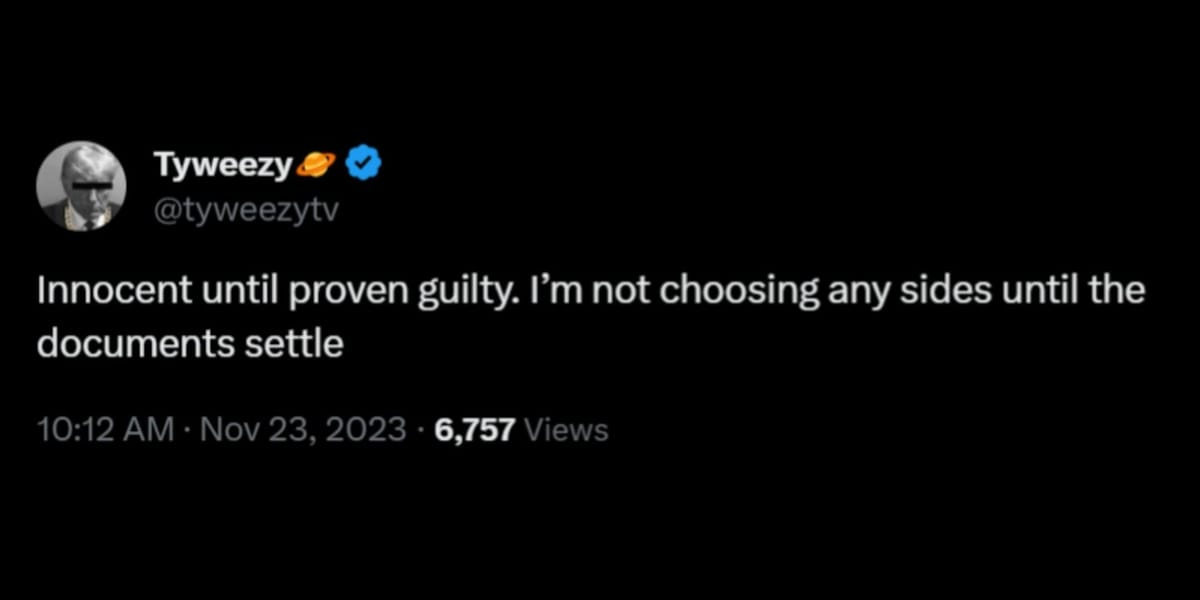
Task: Click the Views label
Action: [566, 430]
